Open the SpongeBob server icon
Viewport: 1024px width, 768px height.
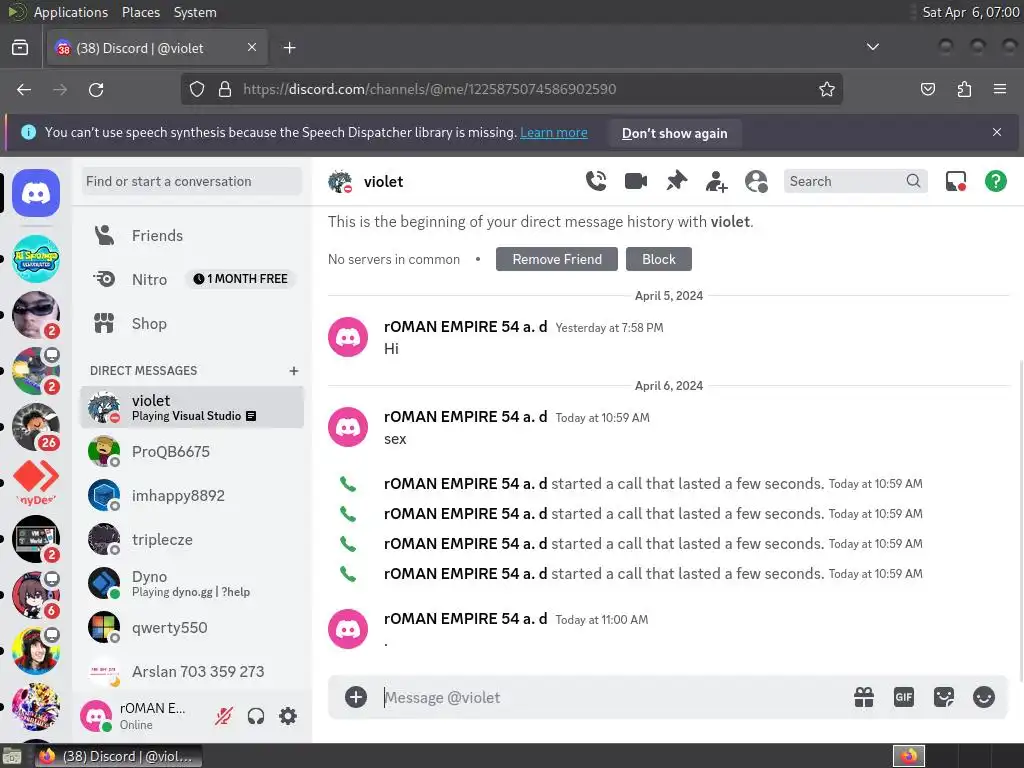[36, 259]
